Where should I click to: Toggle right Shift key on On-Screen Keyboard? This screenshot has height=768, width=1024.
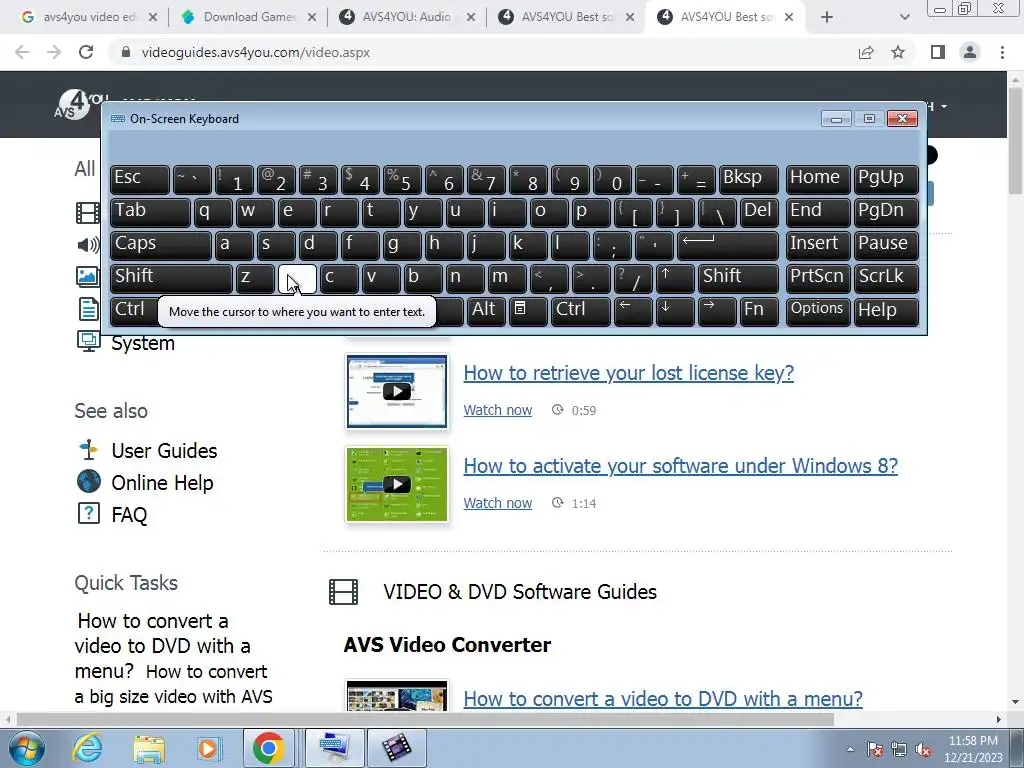click(739, 278)
